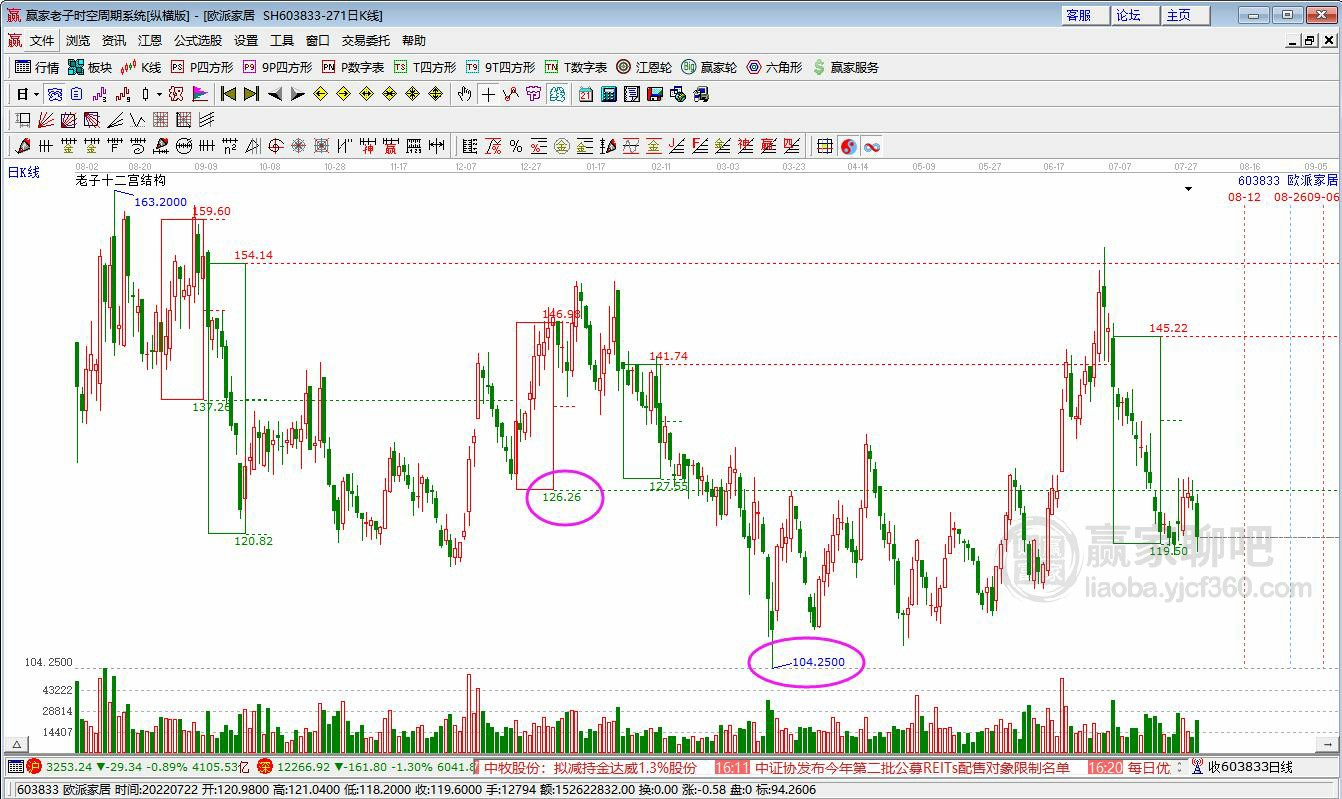This screenshot has height=799, width=1342.
Task: Open the 文件 menu
Action: coord(42,40)
